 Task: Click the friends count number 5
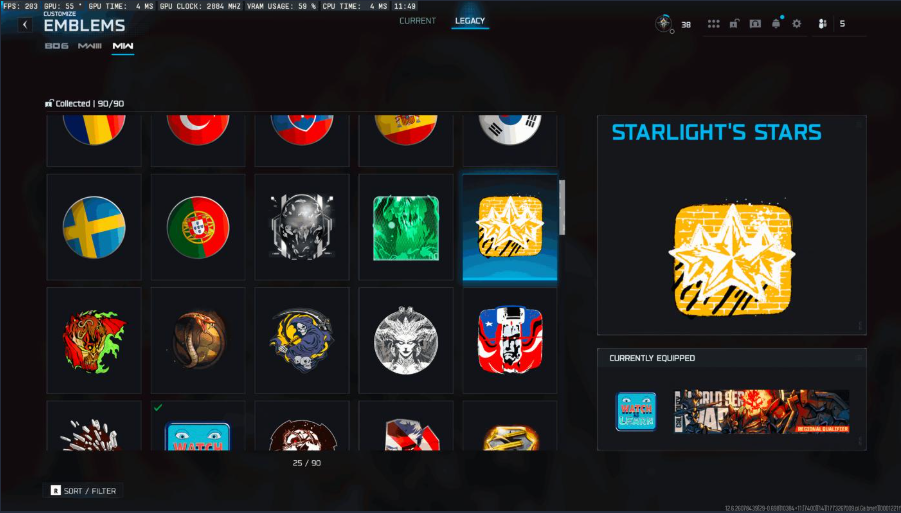pos(842,24)
